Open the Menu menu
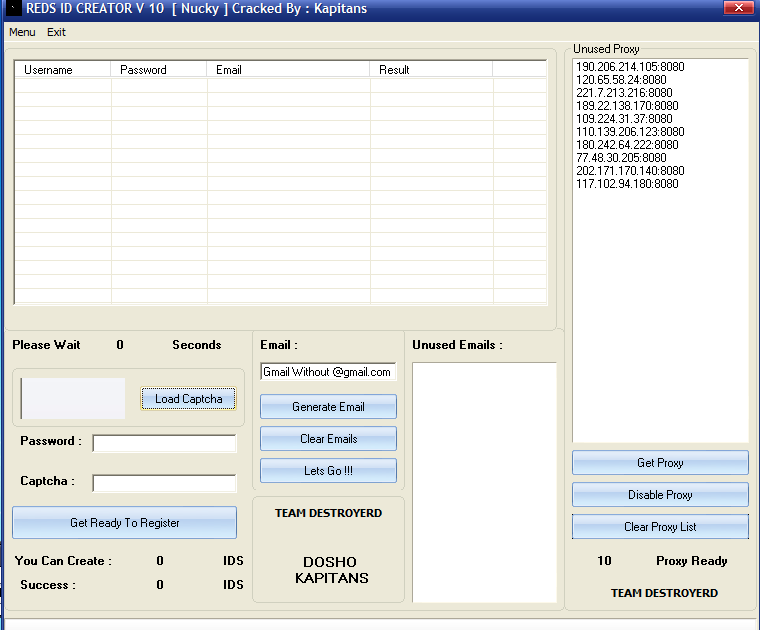The image size is (760, 630). tap(22, 32)
